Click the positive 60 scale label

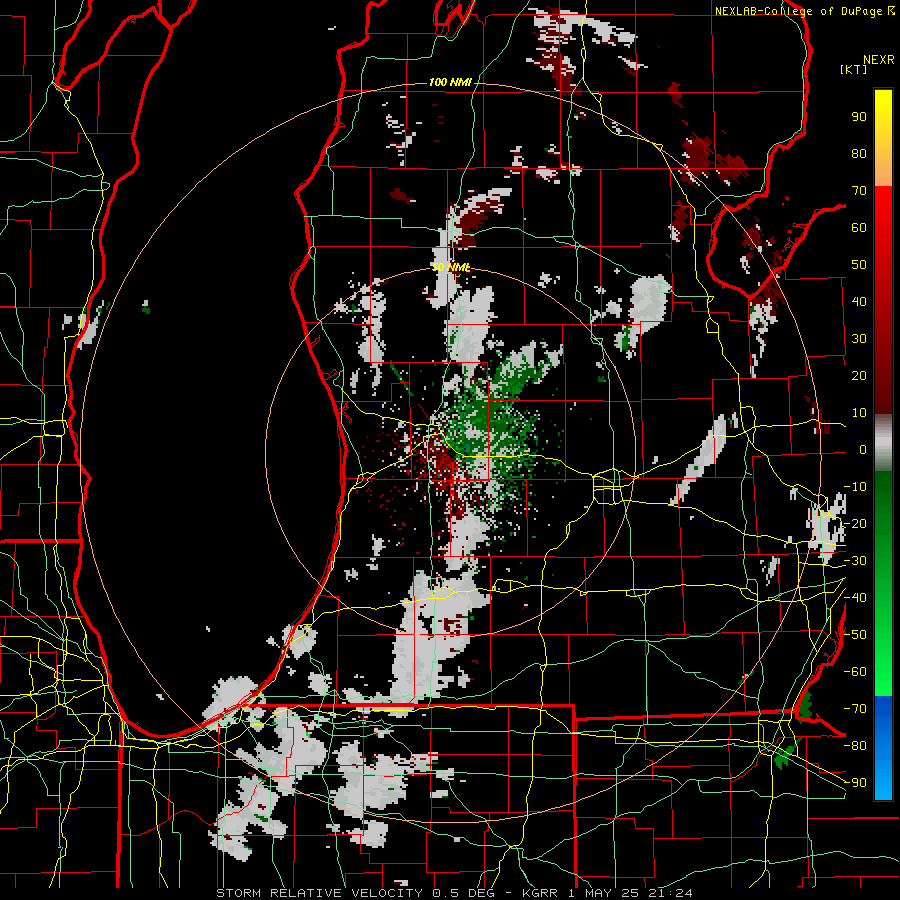point(859,228)
